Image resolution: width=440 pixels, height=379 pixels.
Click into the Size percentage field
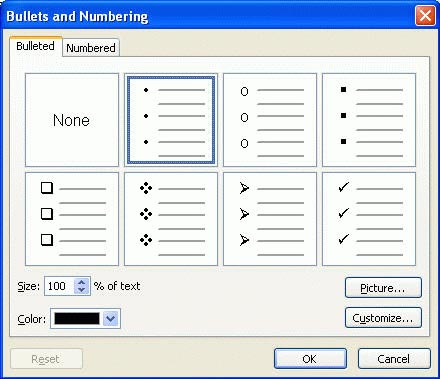(60, 286)
